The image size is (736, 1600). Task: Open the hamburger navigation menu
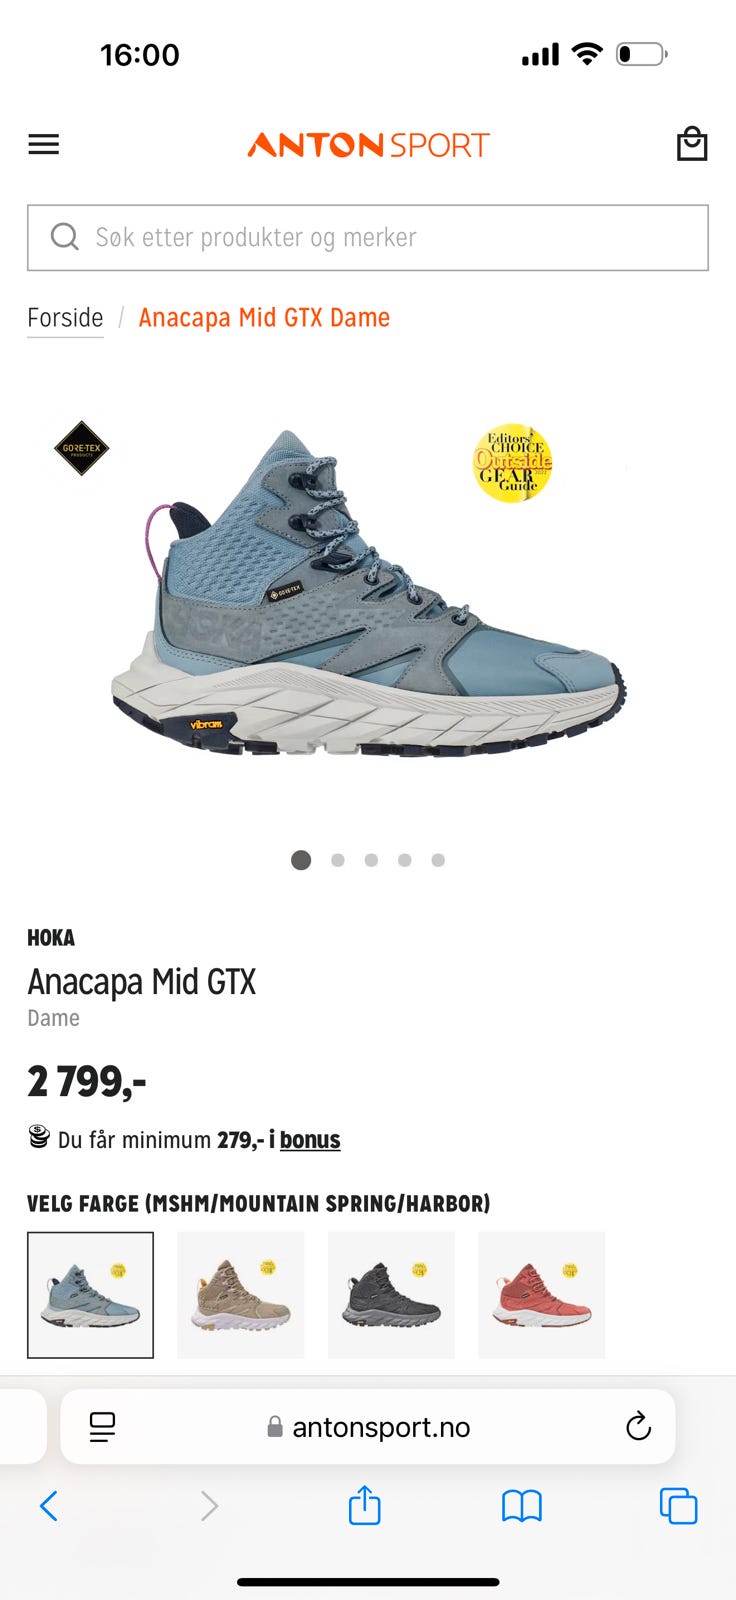pos(43,145)
